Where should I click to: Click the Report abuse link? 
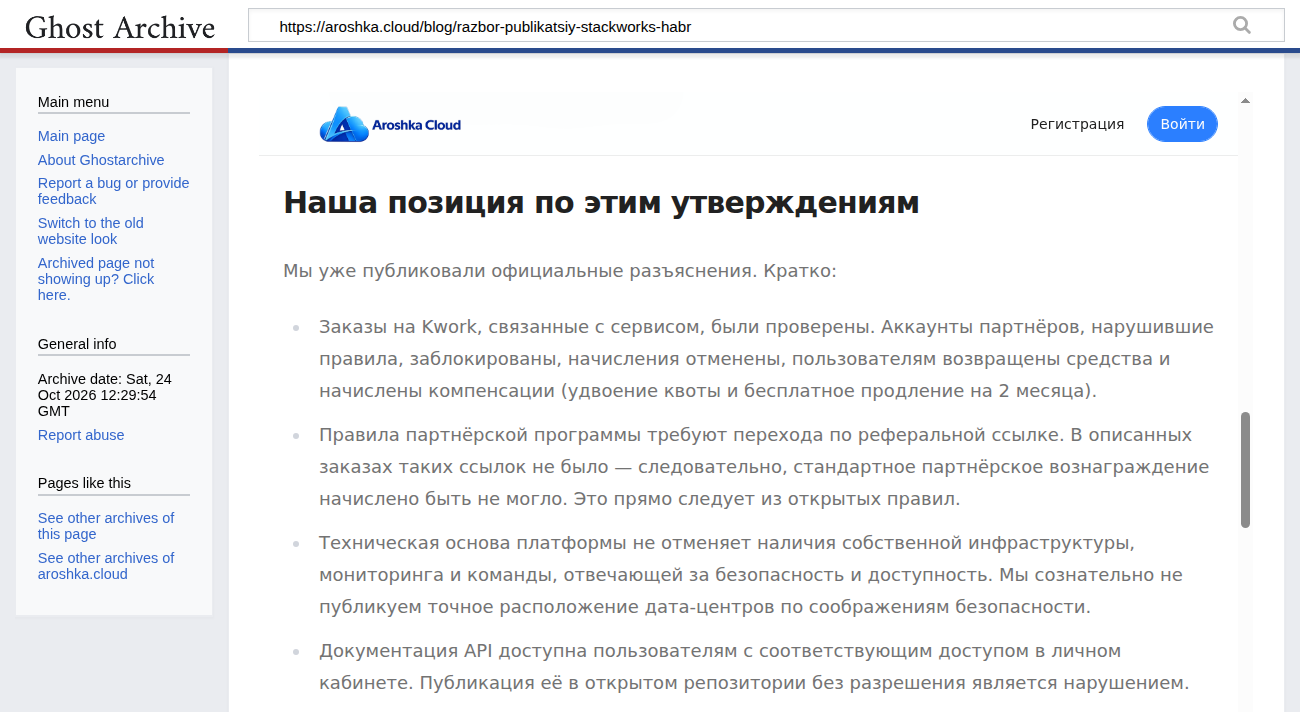tap(81, 435)
